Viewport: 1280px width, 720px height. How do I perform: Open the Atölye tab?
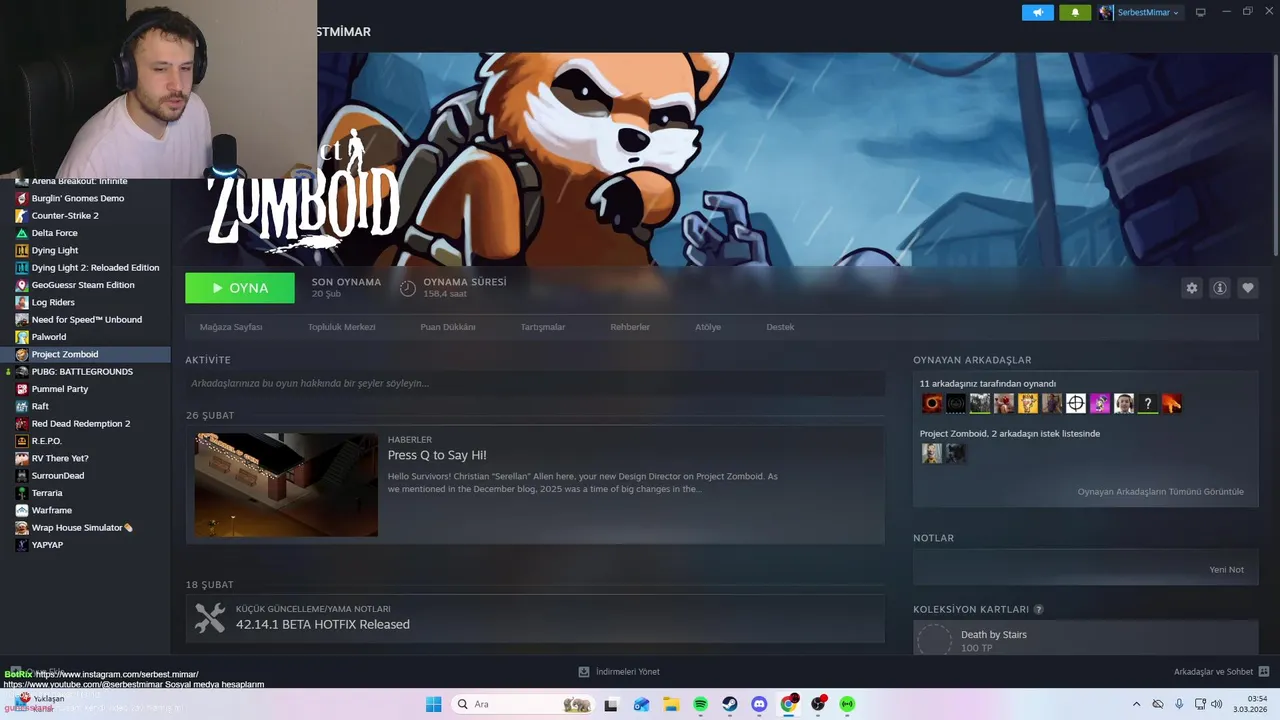pyautogui.click(x=708, y=327)
